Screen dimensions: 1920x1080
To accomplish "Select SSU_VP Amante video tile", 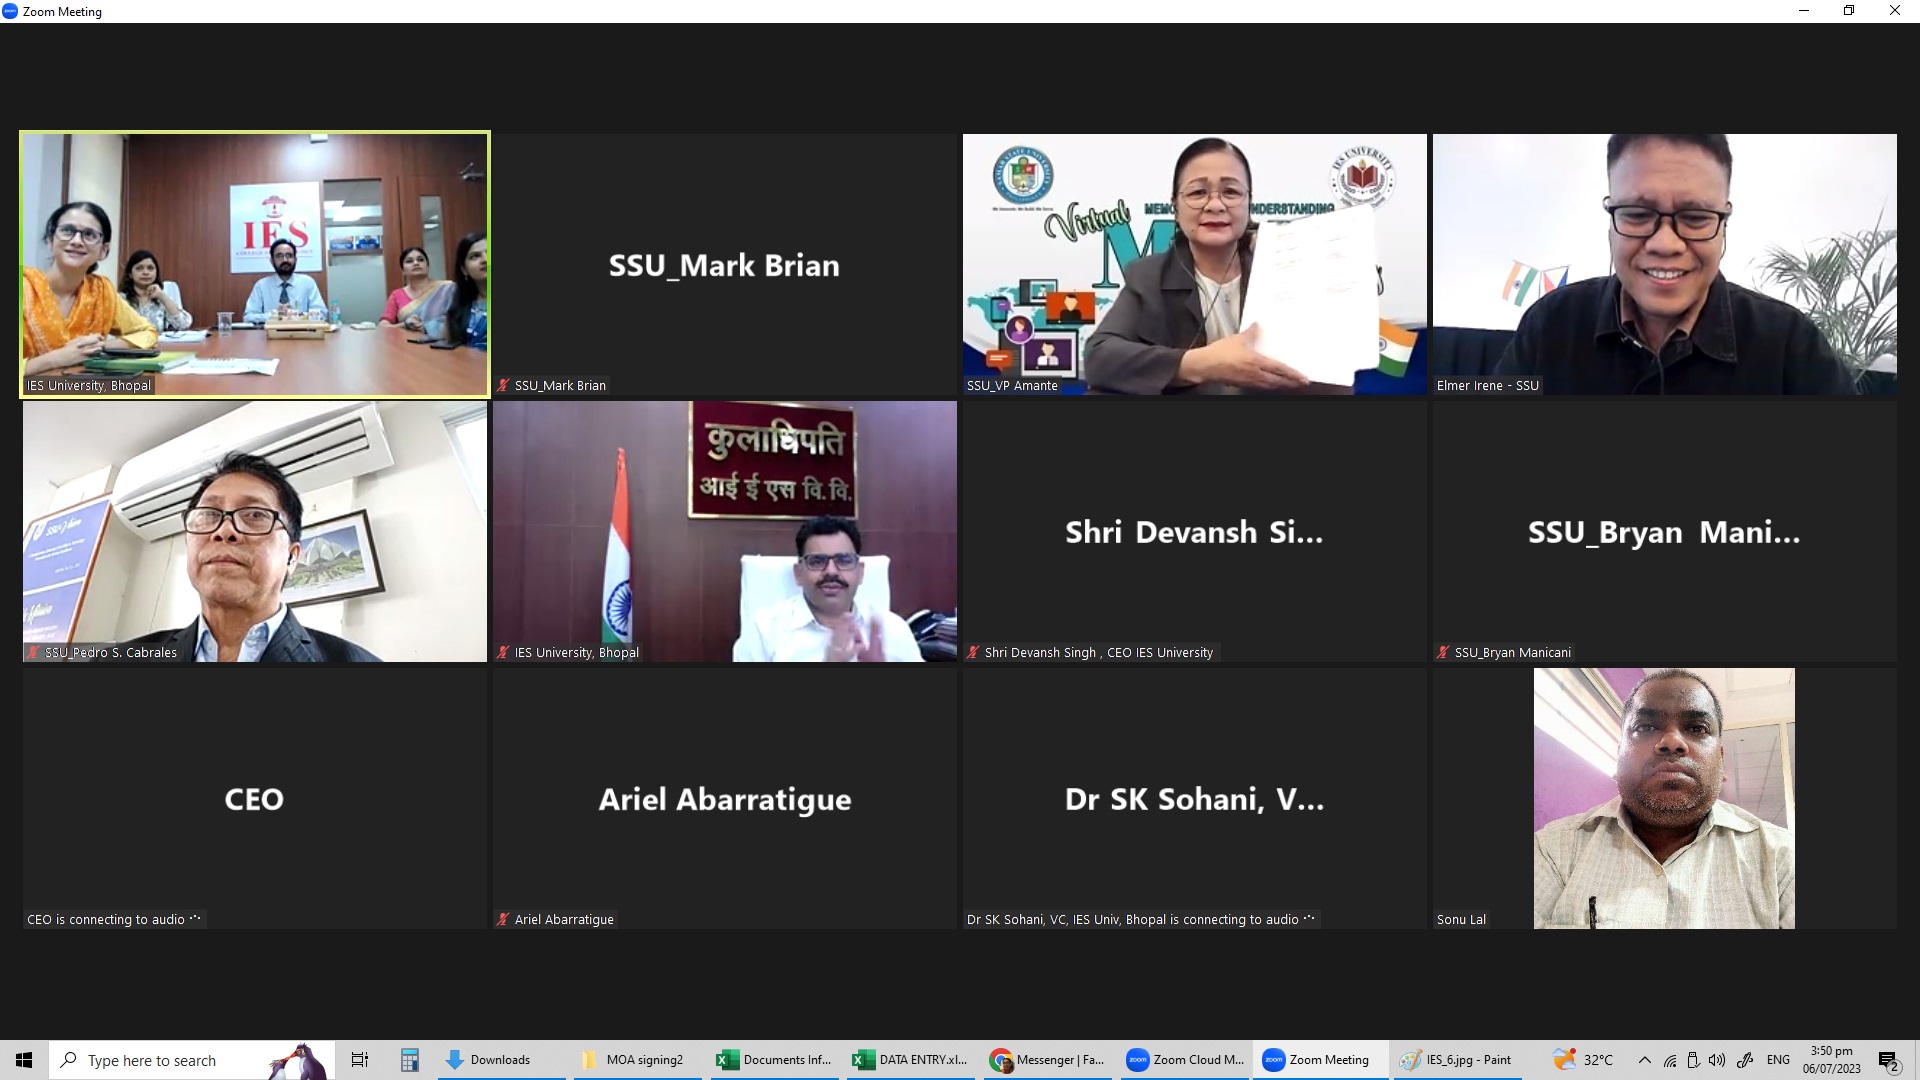I will point(1194,264).
